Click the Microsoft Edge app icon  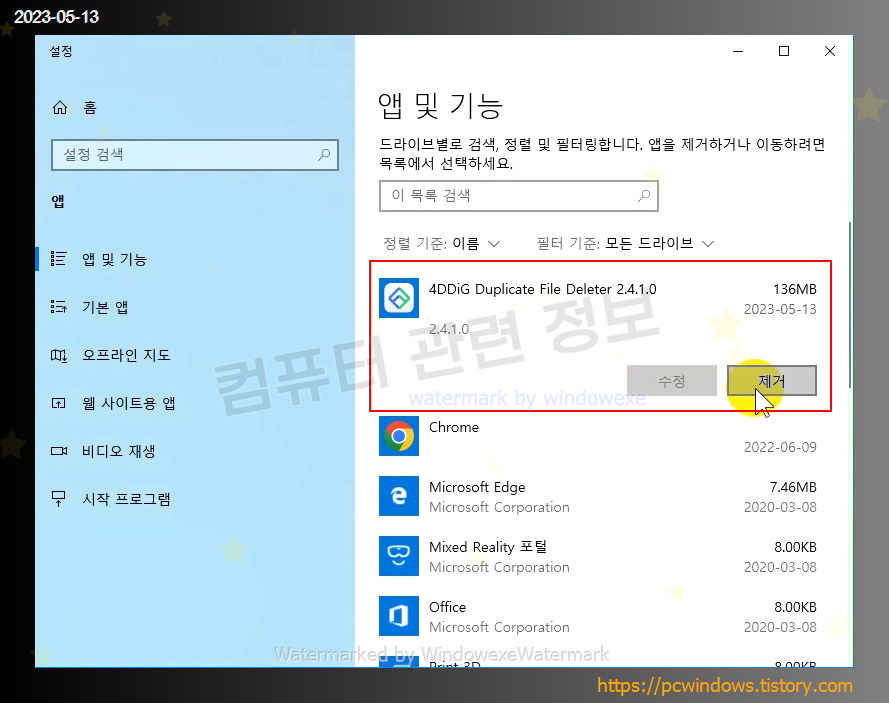[399, 496]
